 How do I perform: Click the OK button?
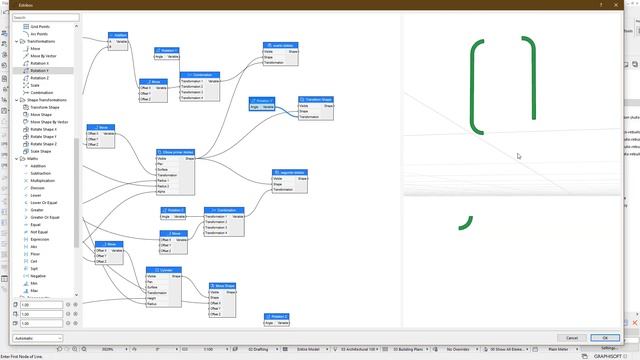605,338
